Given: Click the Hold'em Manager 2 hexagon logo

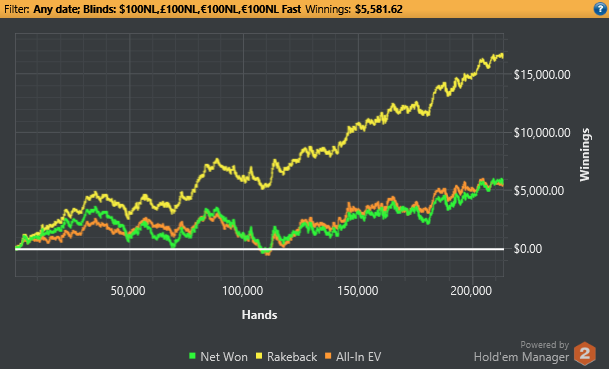Looking at the screenshot, I should point(585,353).
